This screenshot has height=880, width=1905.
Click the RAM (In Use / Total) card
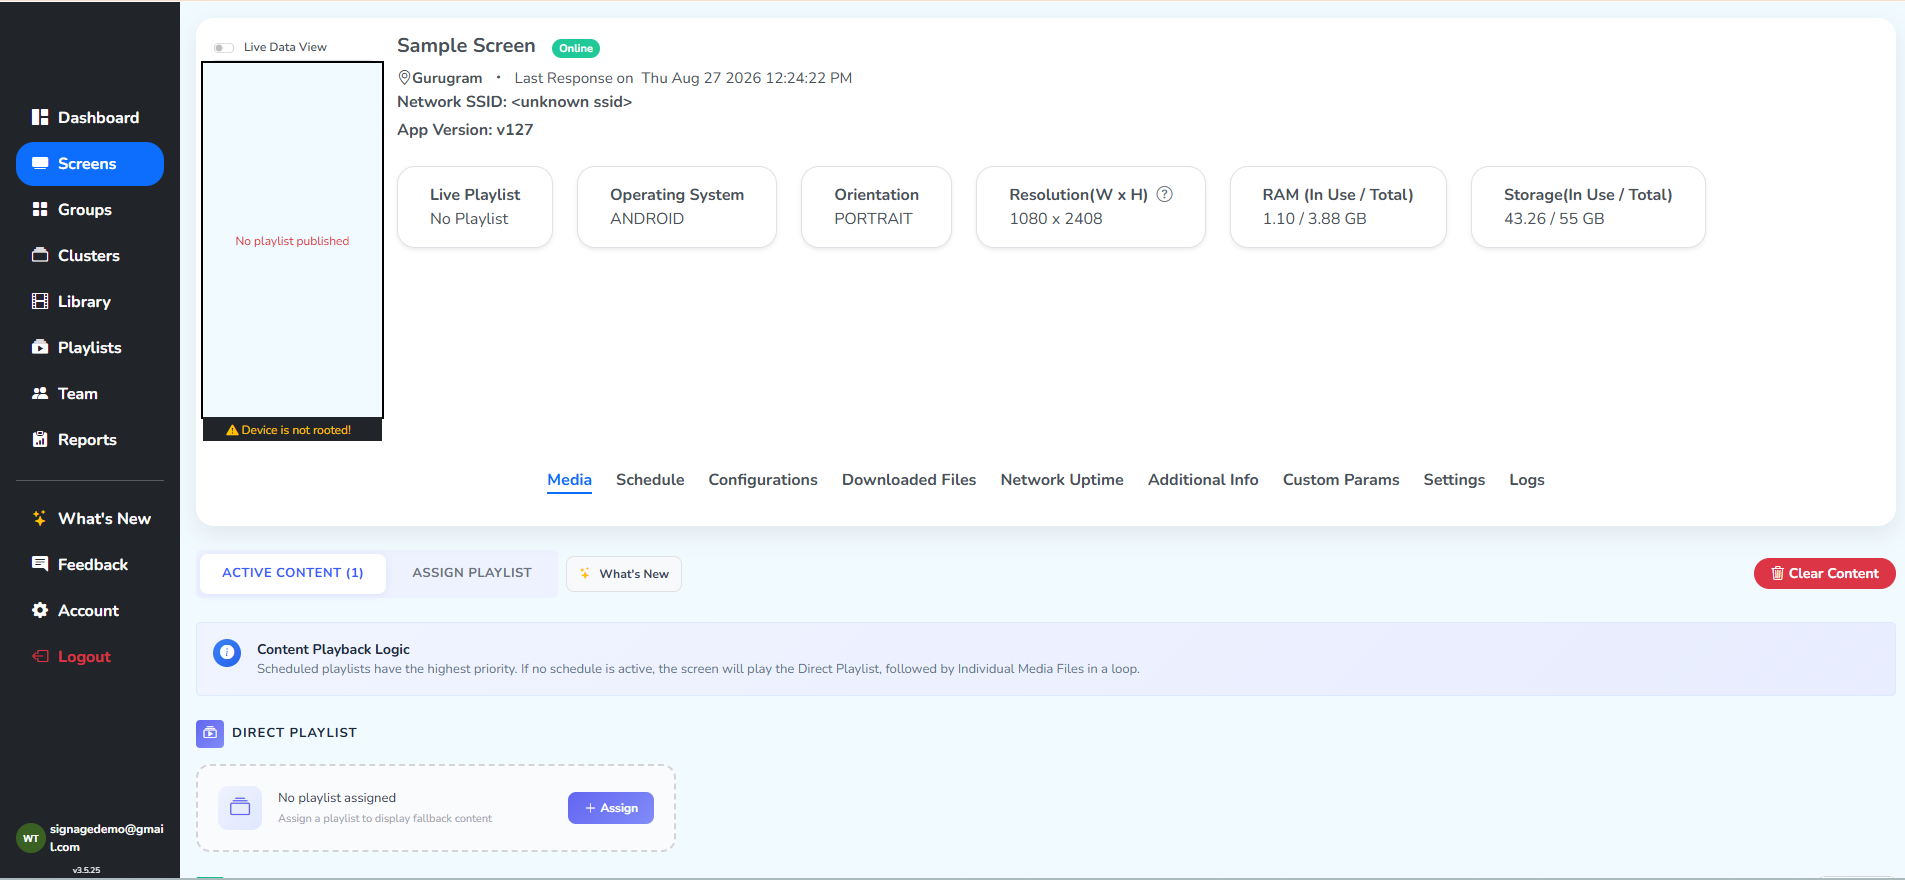click(1338, 207)
